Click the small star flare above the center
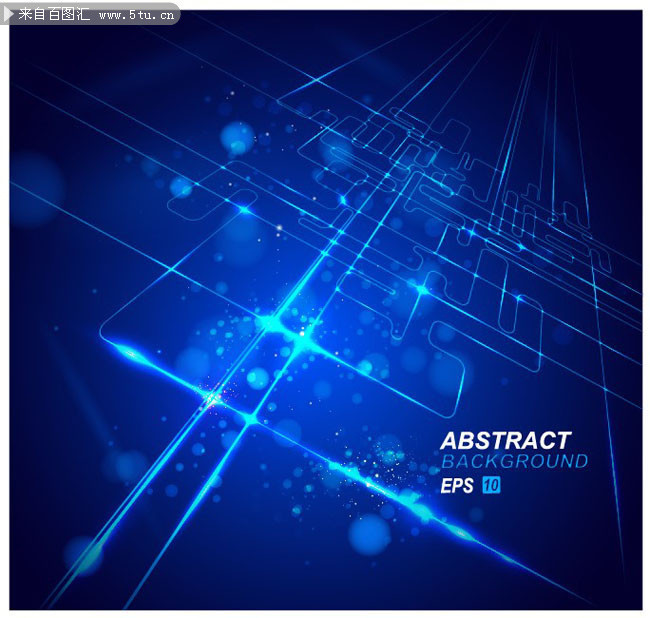The height and width of the screenshot is (618, 650). [x=247, y=208]
